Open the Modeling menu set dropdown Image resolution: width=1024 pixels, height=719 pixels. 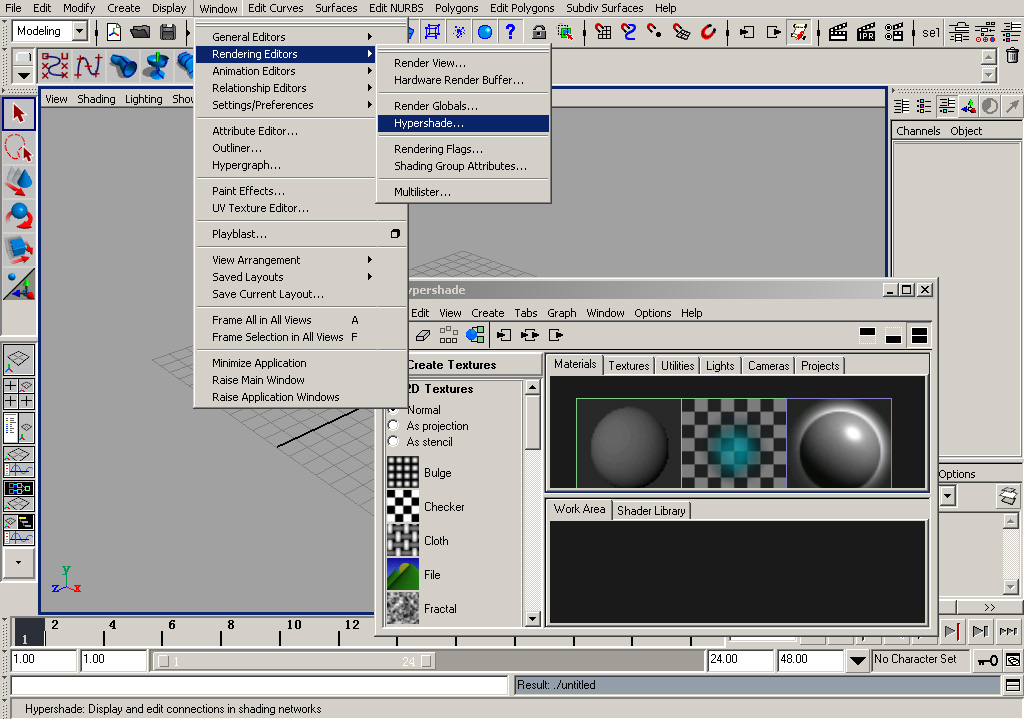[x=80, y=31]
